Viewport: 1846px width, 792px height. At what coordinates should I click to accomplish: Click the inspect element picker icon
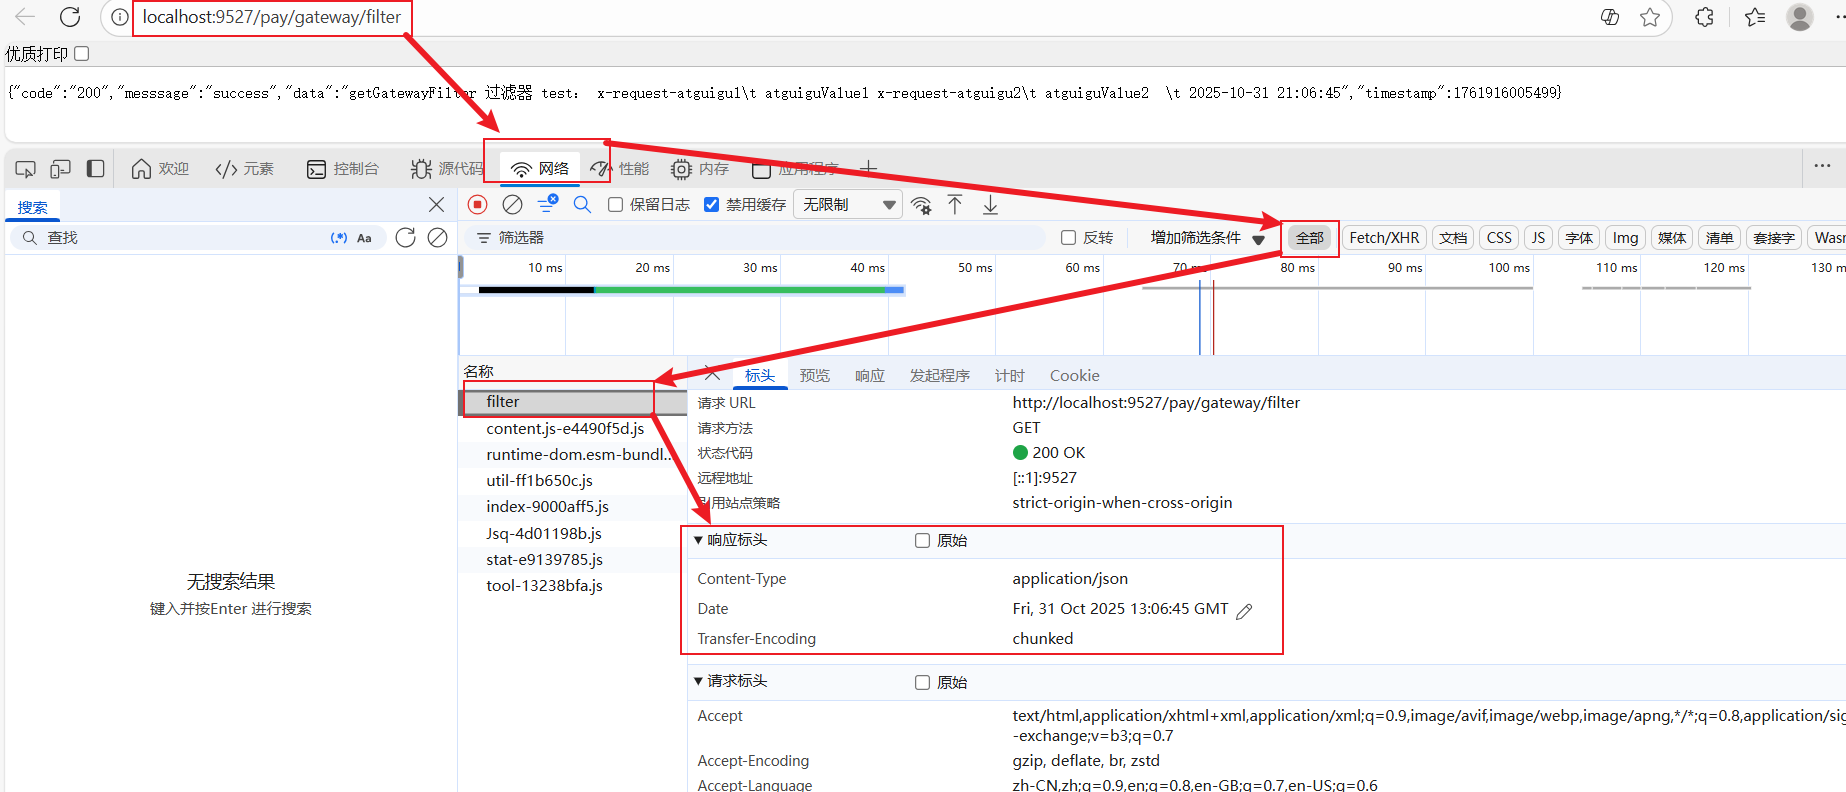26,169
